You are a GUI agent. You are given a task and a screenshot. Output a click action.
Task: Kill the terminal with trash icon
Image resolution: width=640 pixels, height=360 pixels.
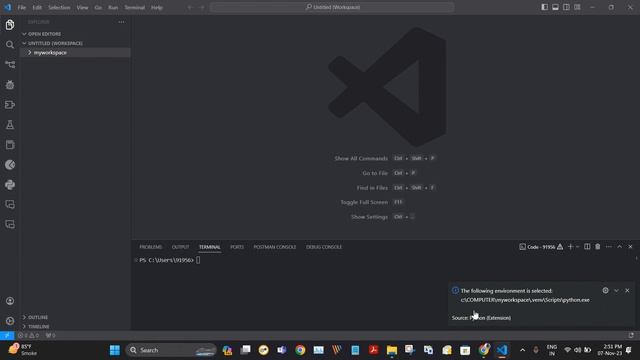598,247
